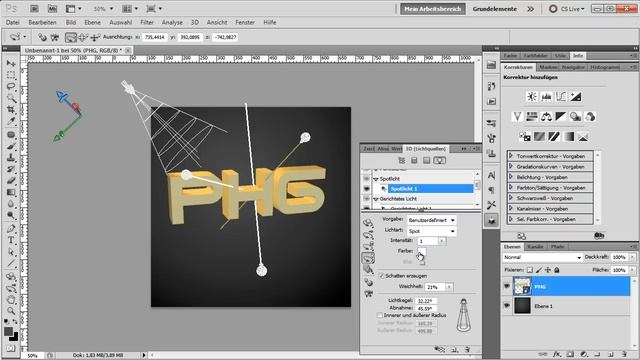
Task: Click the foreground color swatch in toolbox
Action: click(x=8, y=331)
